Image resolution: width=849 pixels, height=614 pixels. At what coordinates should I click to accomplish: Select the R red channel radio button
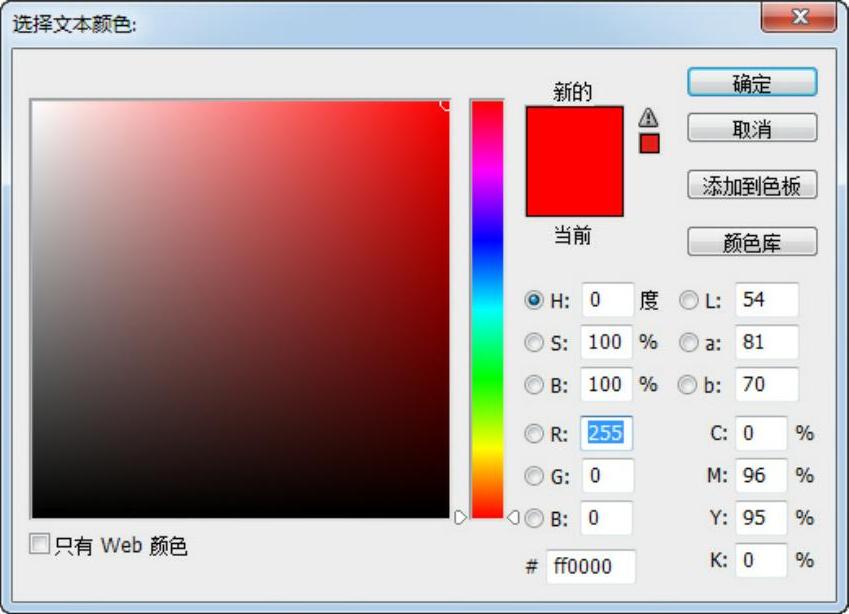point(535,434)
